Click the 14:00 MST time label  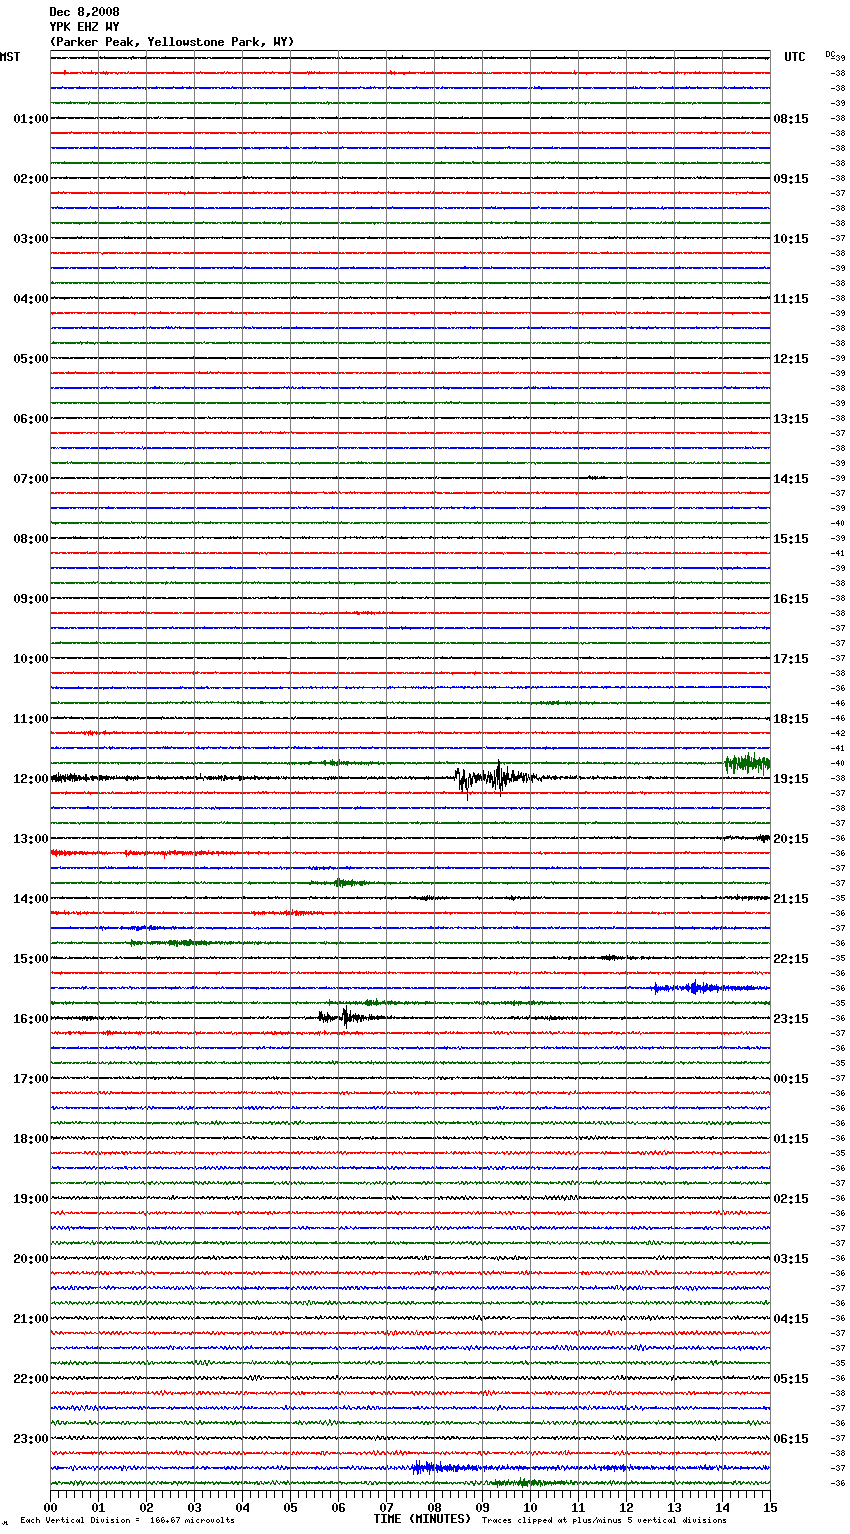(30, 899)
